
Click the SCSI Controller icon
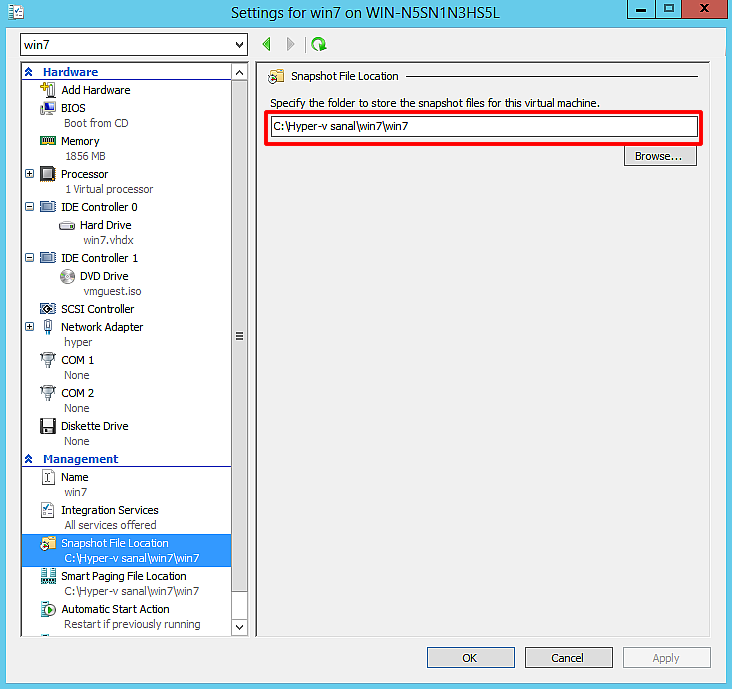[48, 309]
